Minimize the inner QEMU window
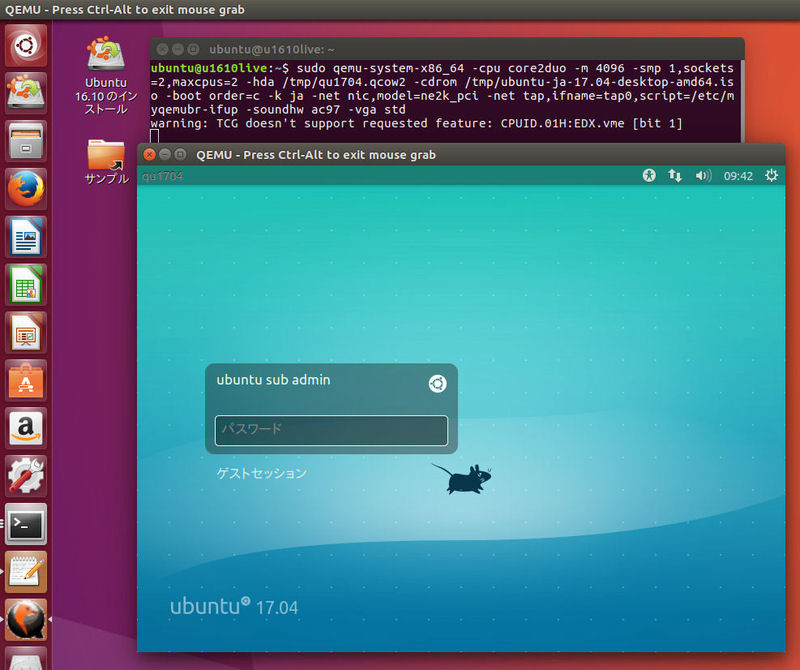The width and height of the screenshot is (800, 670). coord(165,155)
